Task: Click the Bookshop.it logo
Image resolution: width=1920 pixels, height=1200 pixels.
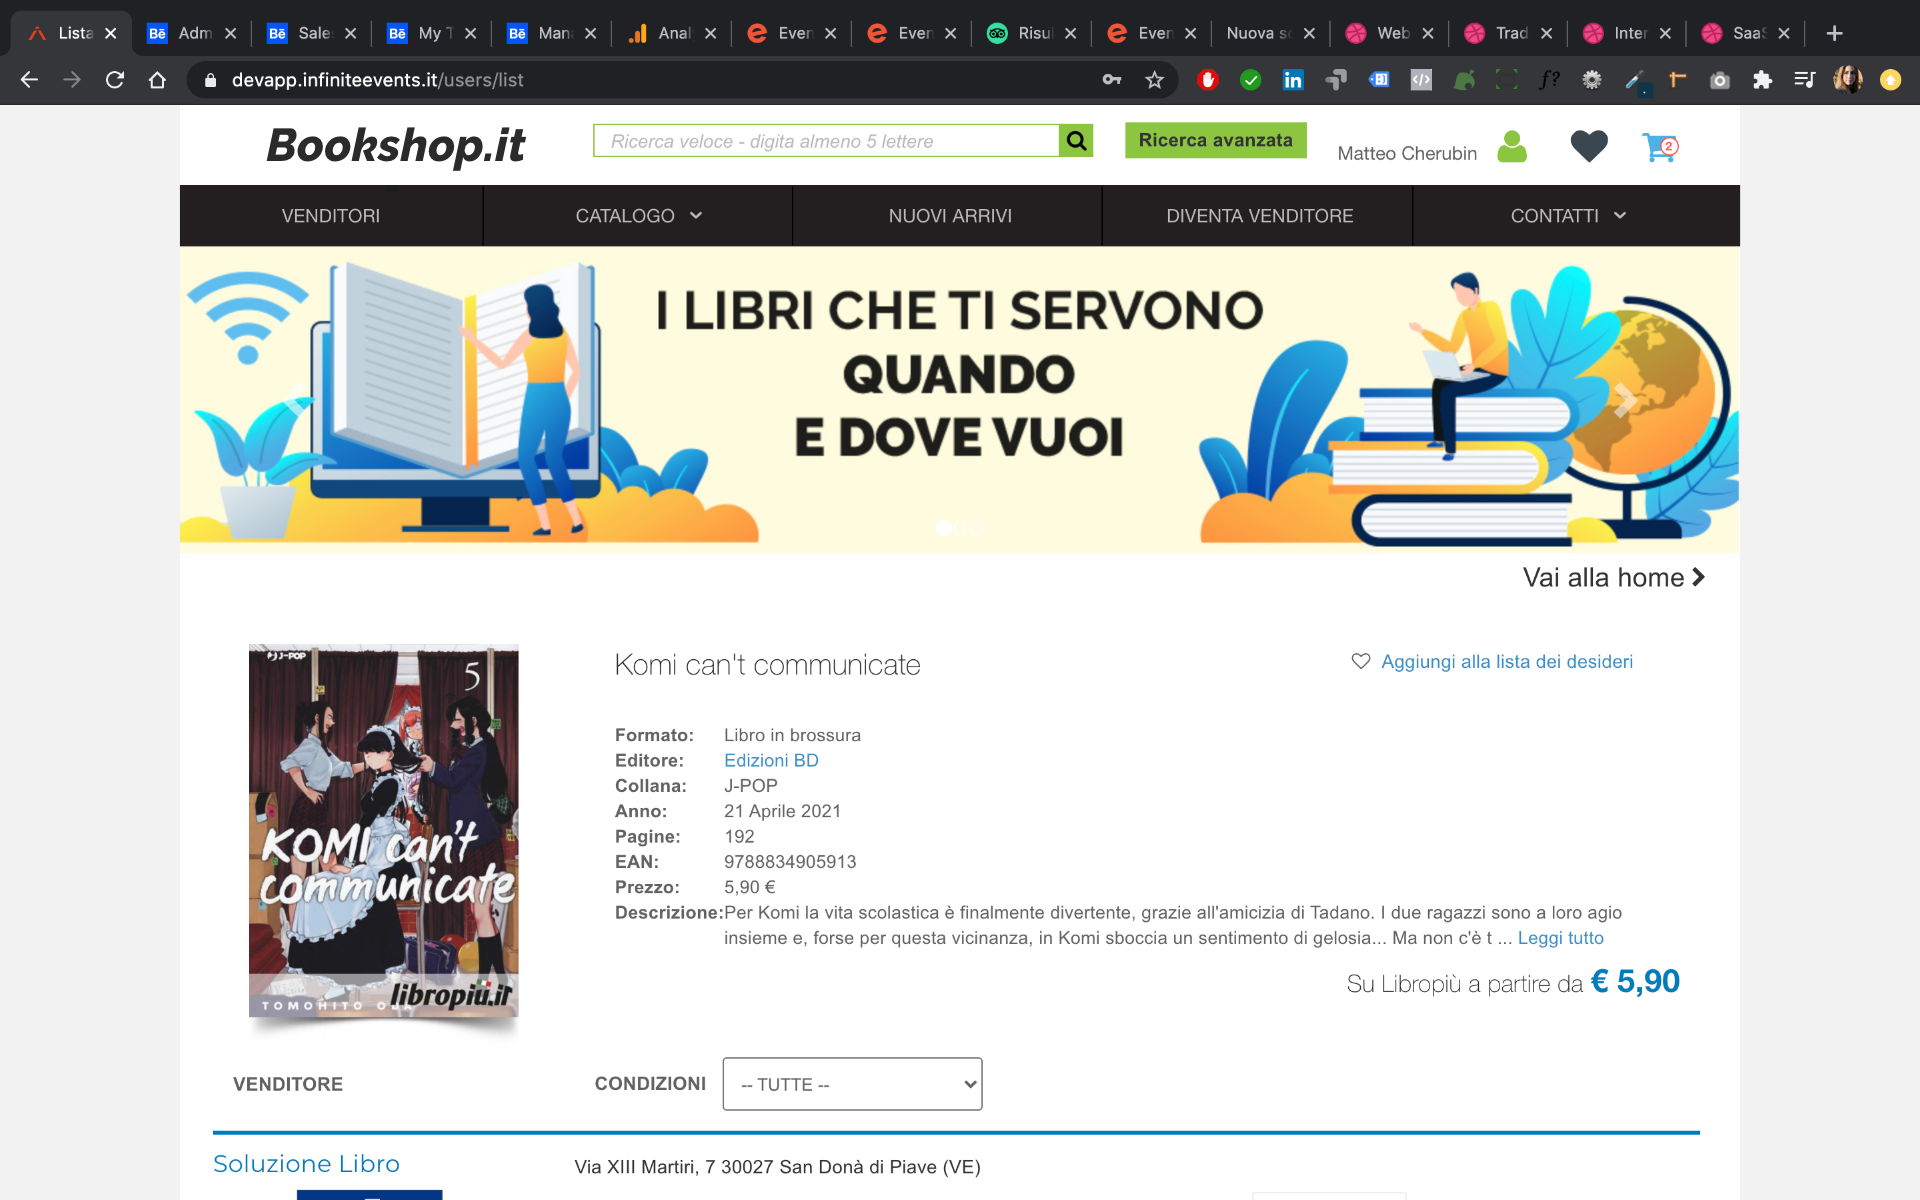Action: (396, 146)
